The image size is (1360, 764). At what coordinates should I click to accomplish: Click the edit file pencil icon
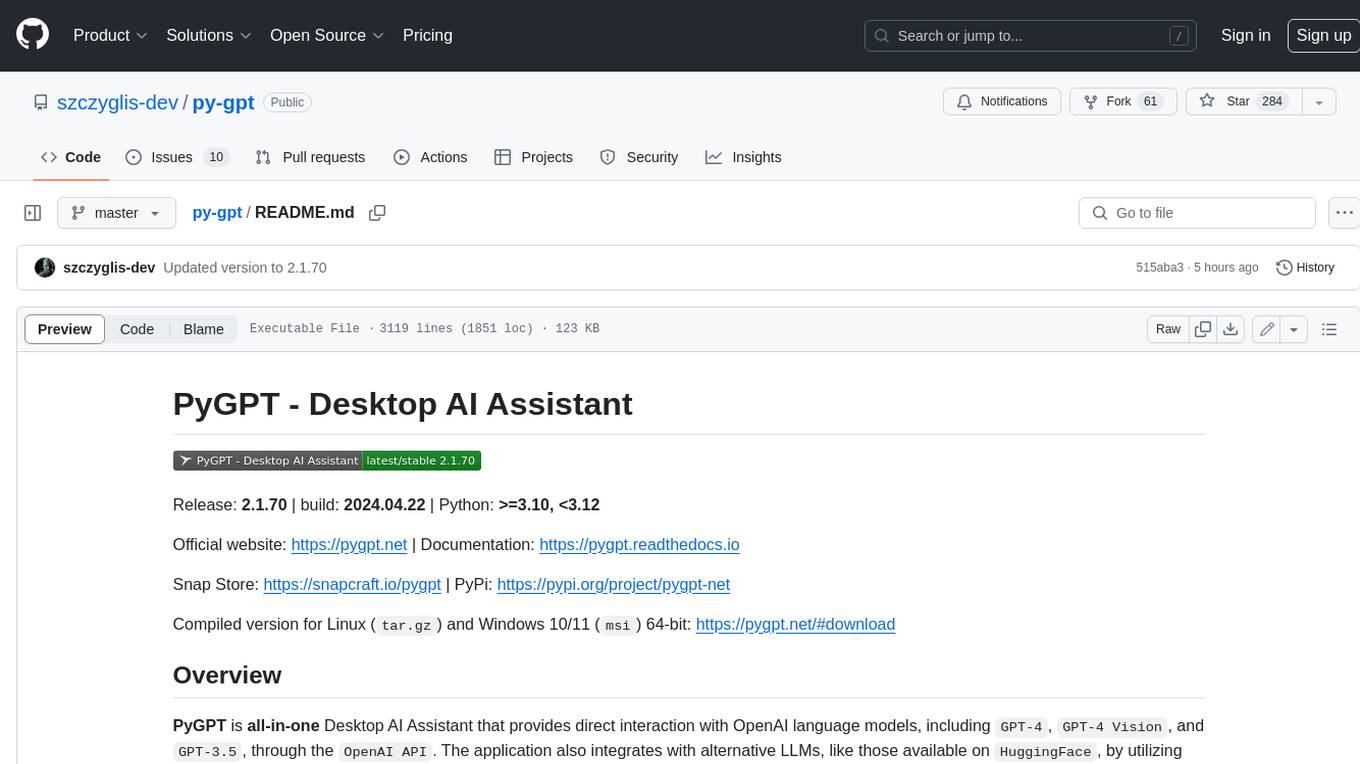[1267, 329]
